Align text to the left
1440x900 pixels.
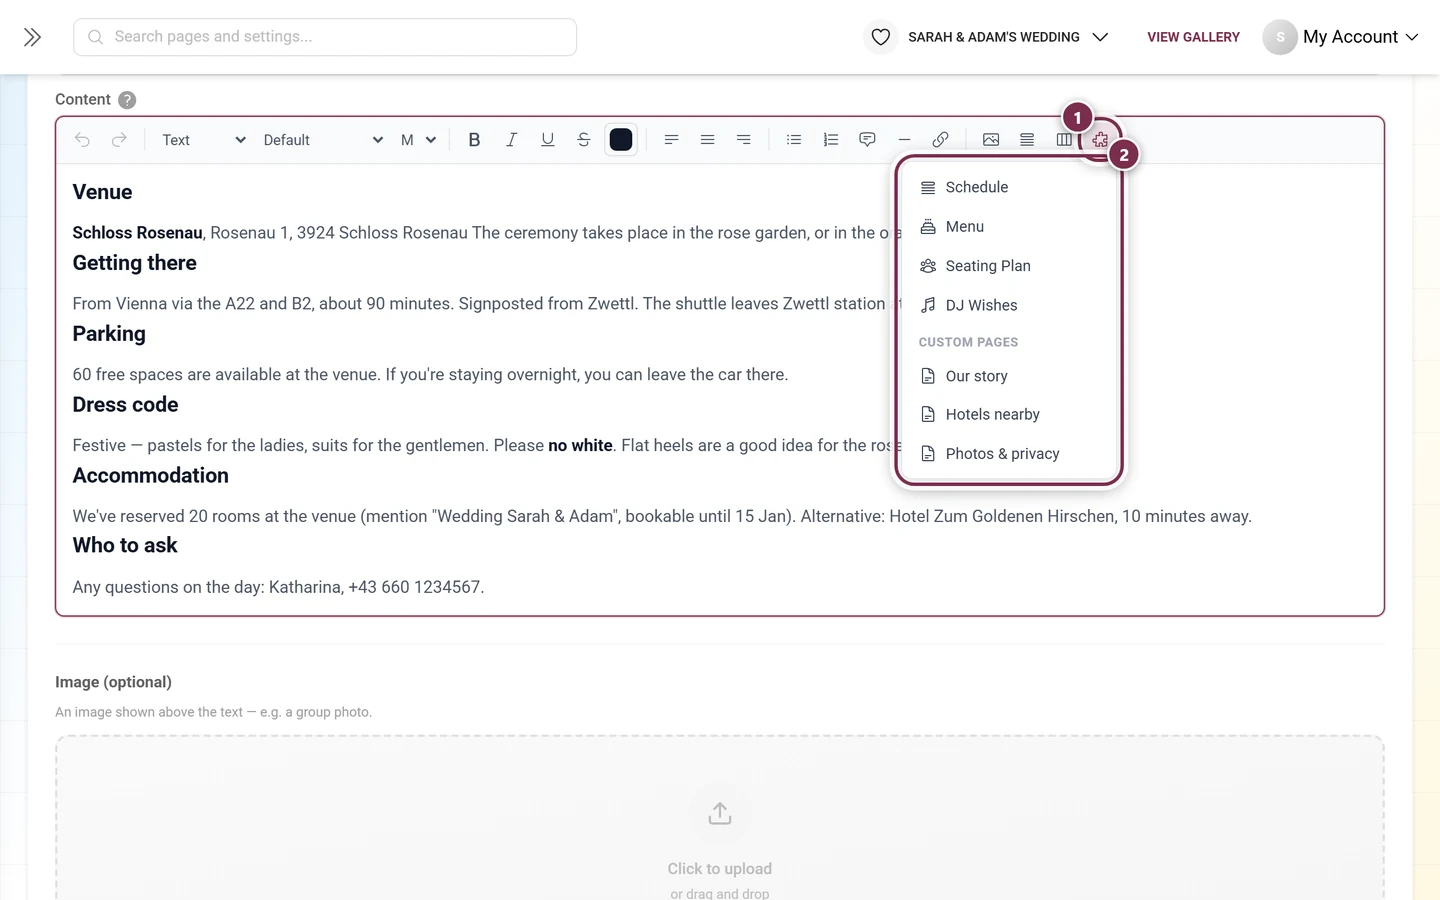tap(671, 140)
